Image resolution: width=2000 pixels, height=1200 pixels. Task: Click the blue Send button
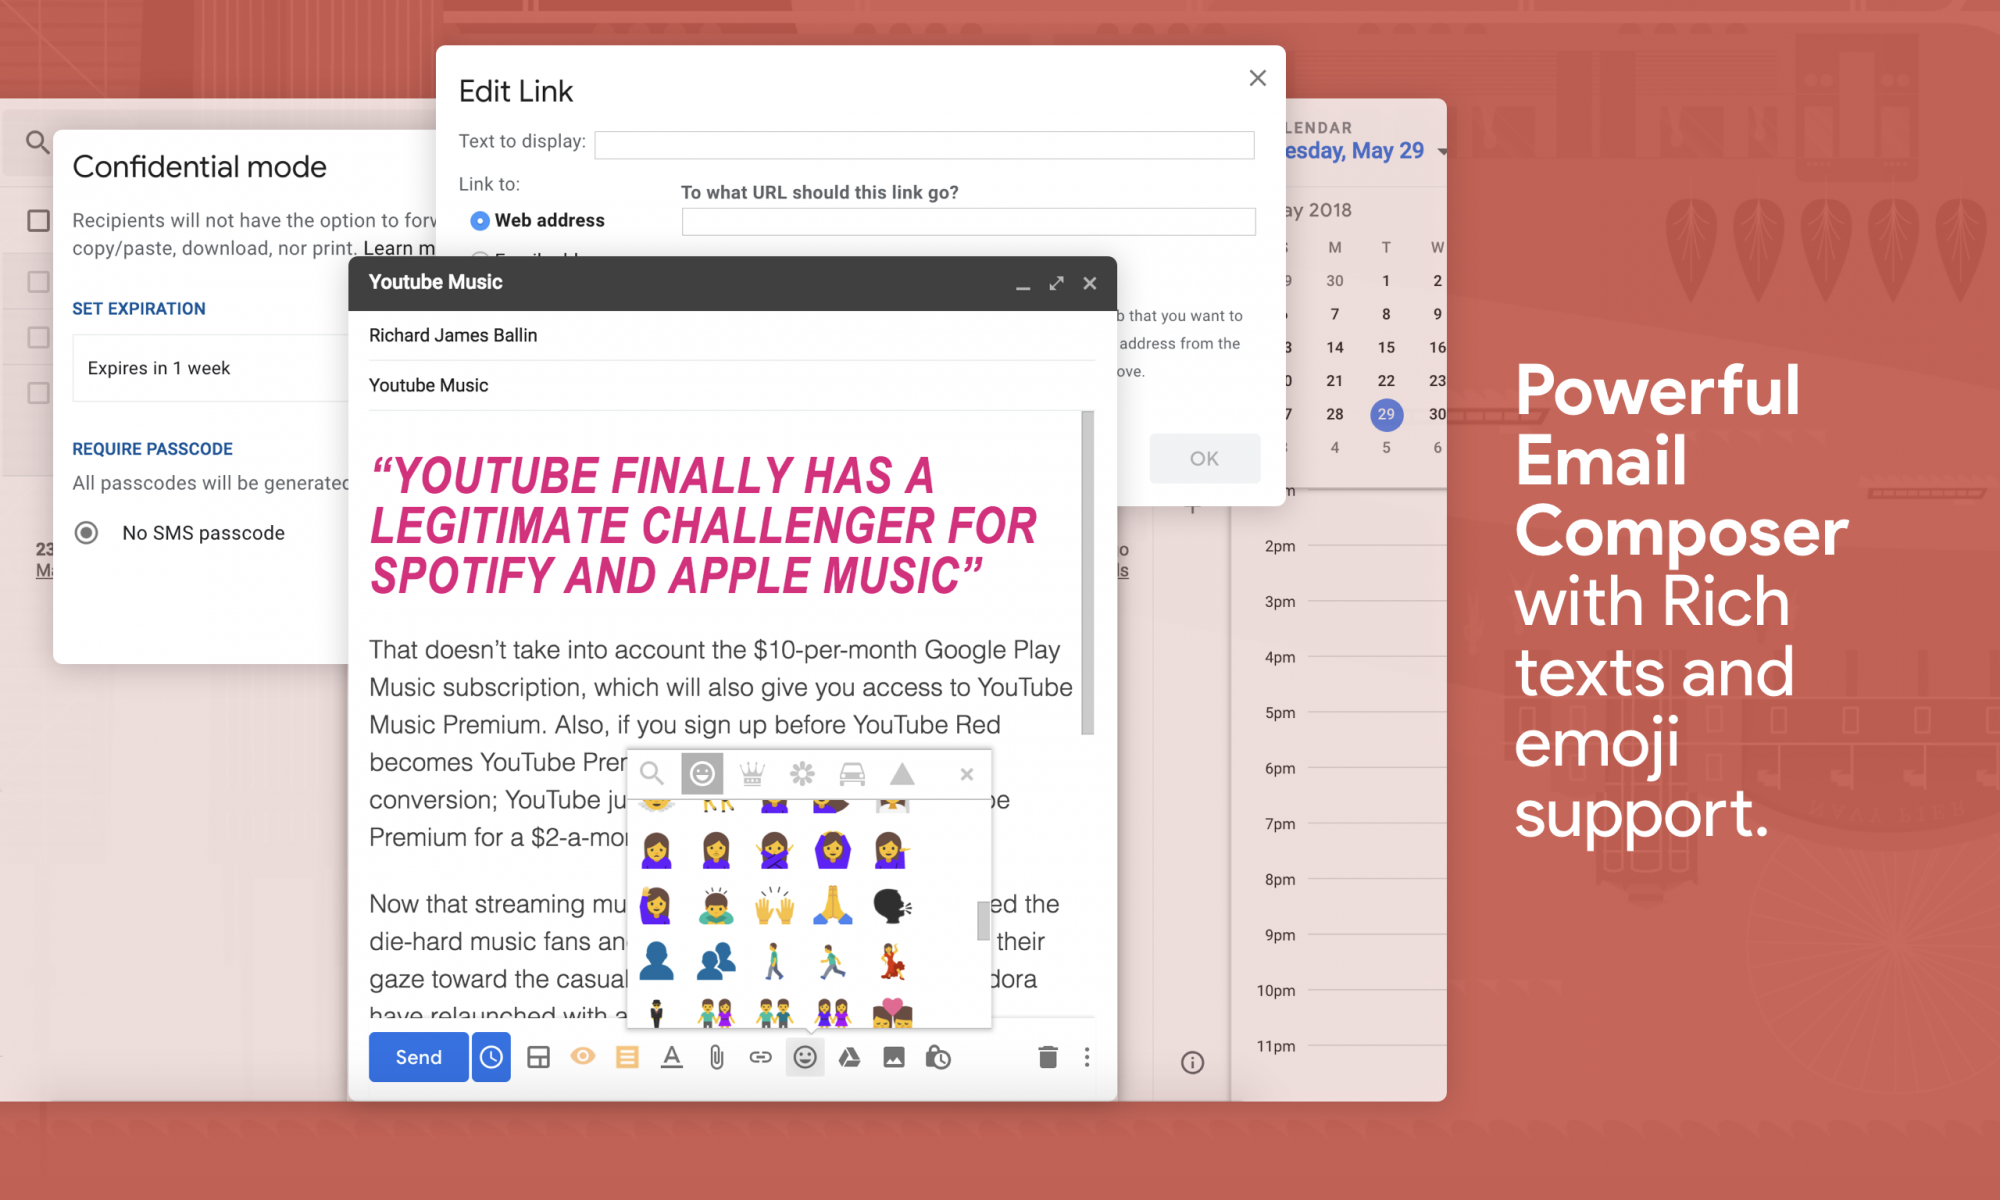click(418, 1057)
